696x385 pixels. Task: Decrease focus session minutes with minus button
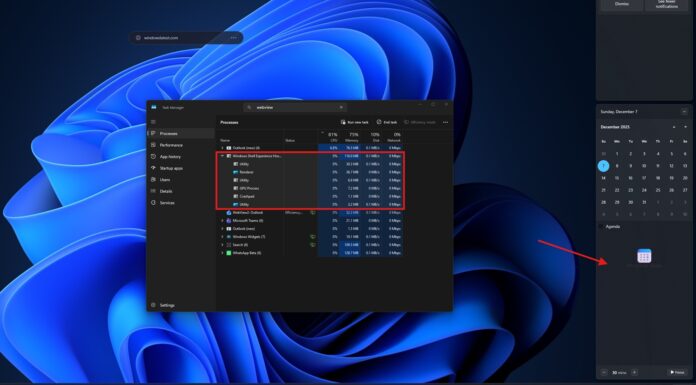click(604, 372)
